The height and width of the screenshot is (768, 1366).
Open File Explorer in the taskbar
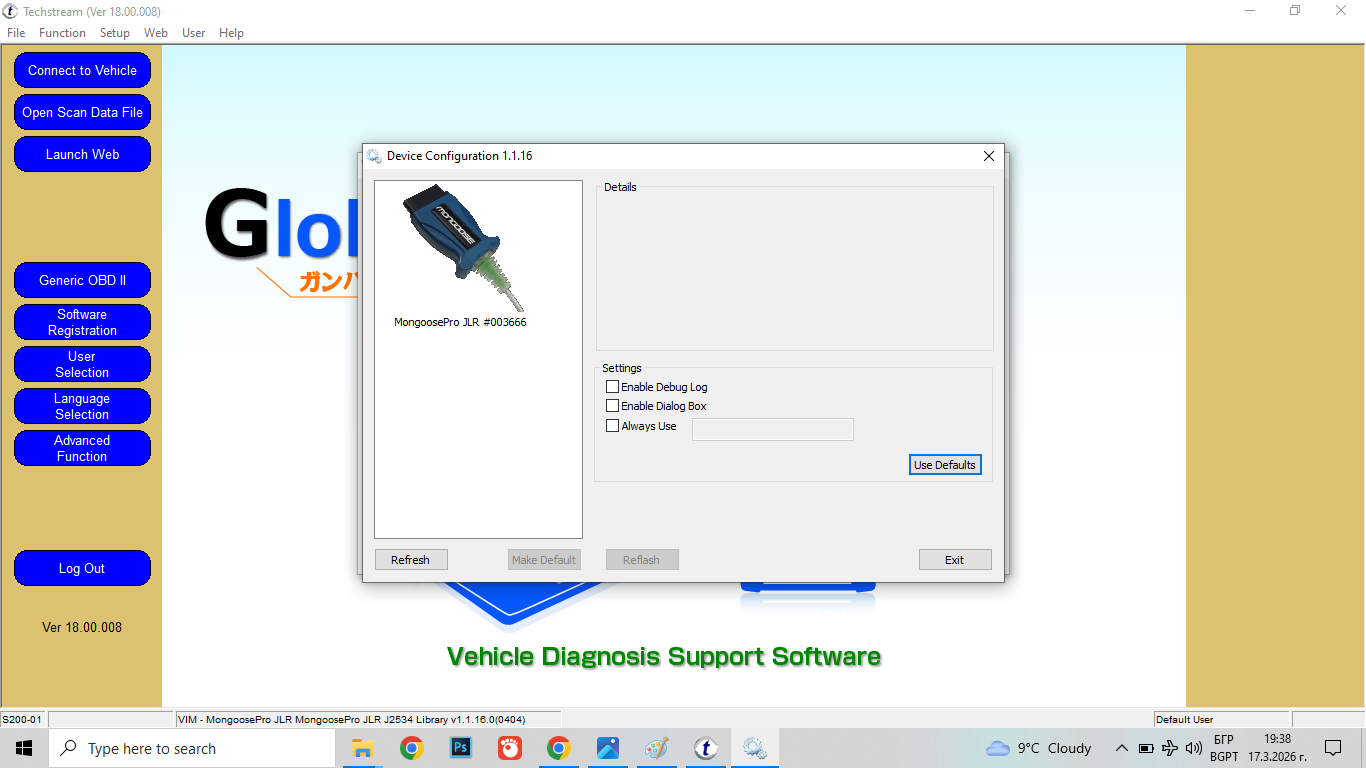pyautogui.click(x=362, y=748)
